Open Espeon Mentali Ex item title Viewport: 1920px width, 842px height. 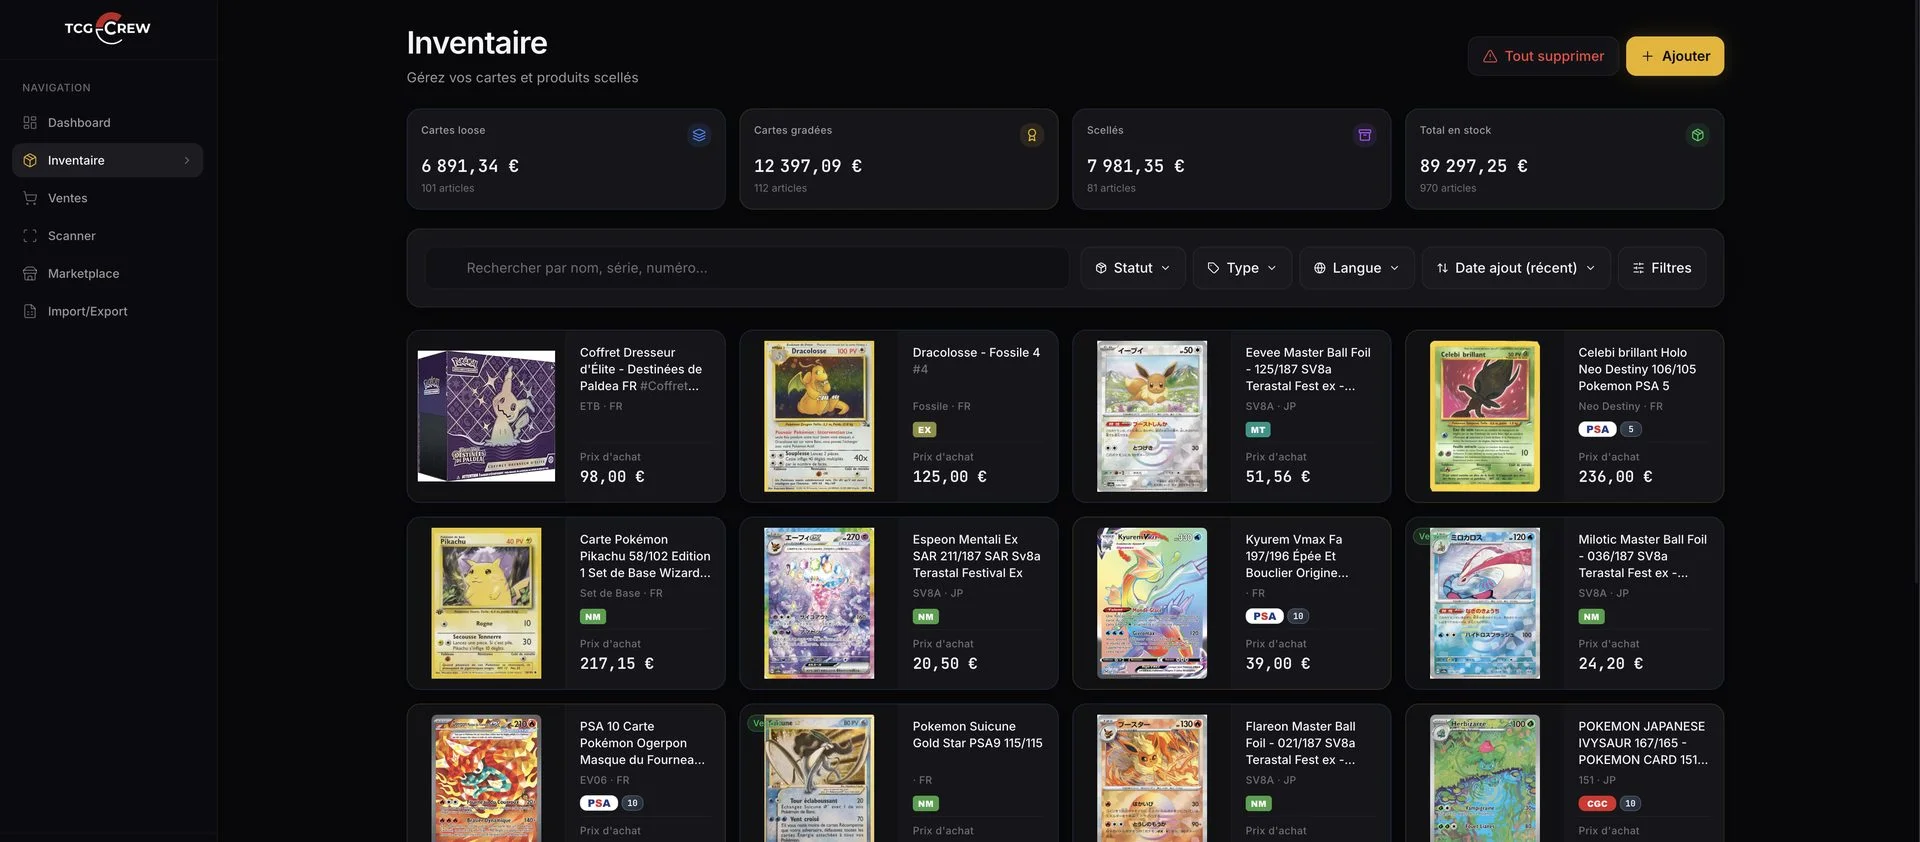[x=976, y=556]
